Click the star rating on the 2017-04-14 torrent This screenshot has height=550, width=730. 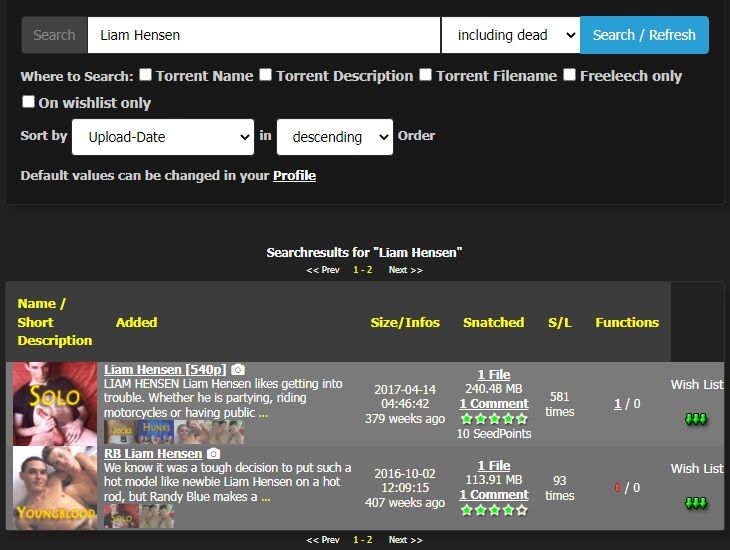(493, 419)
